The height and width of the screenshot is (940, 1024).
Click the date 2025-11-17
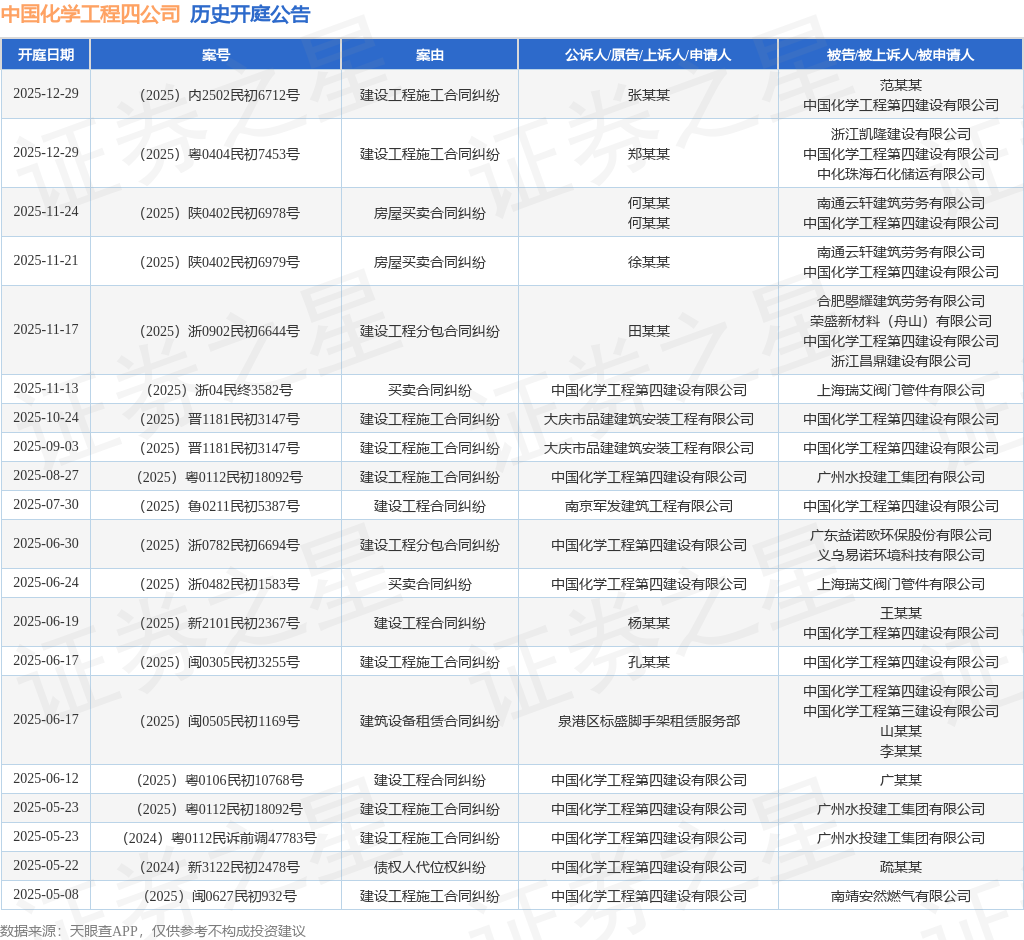pos(46,330)
